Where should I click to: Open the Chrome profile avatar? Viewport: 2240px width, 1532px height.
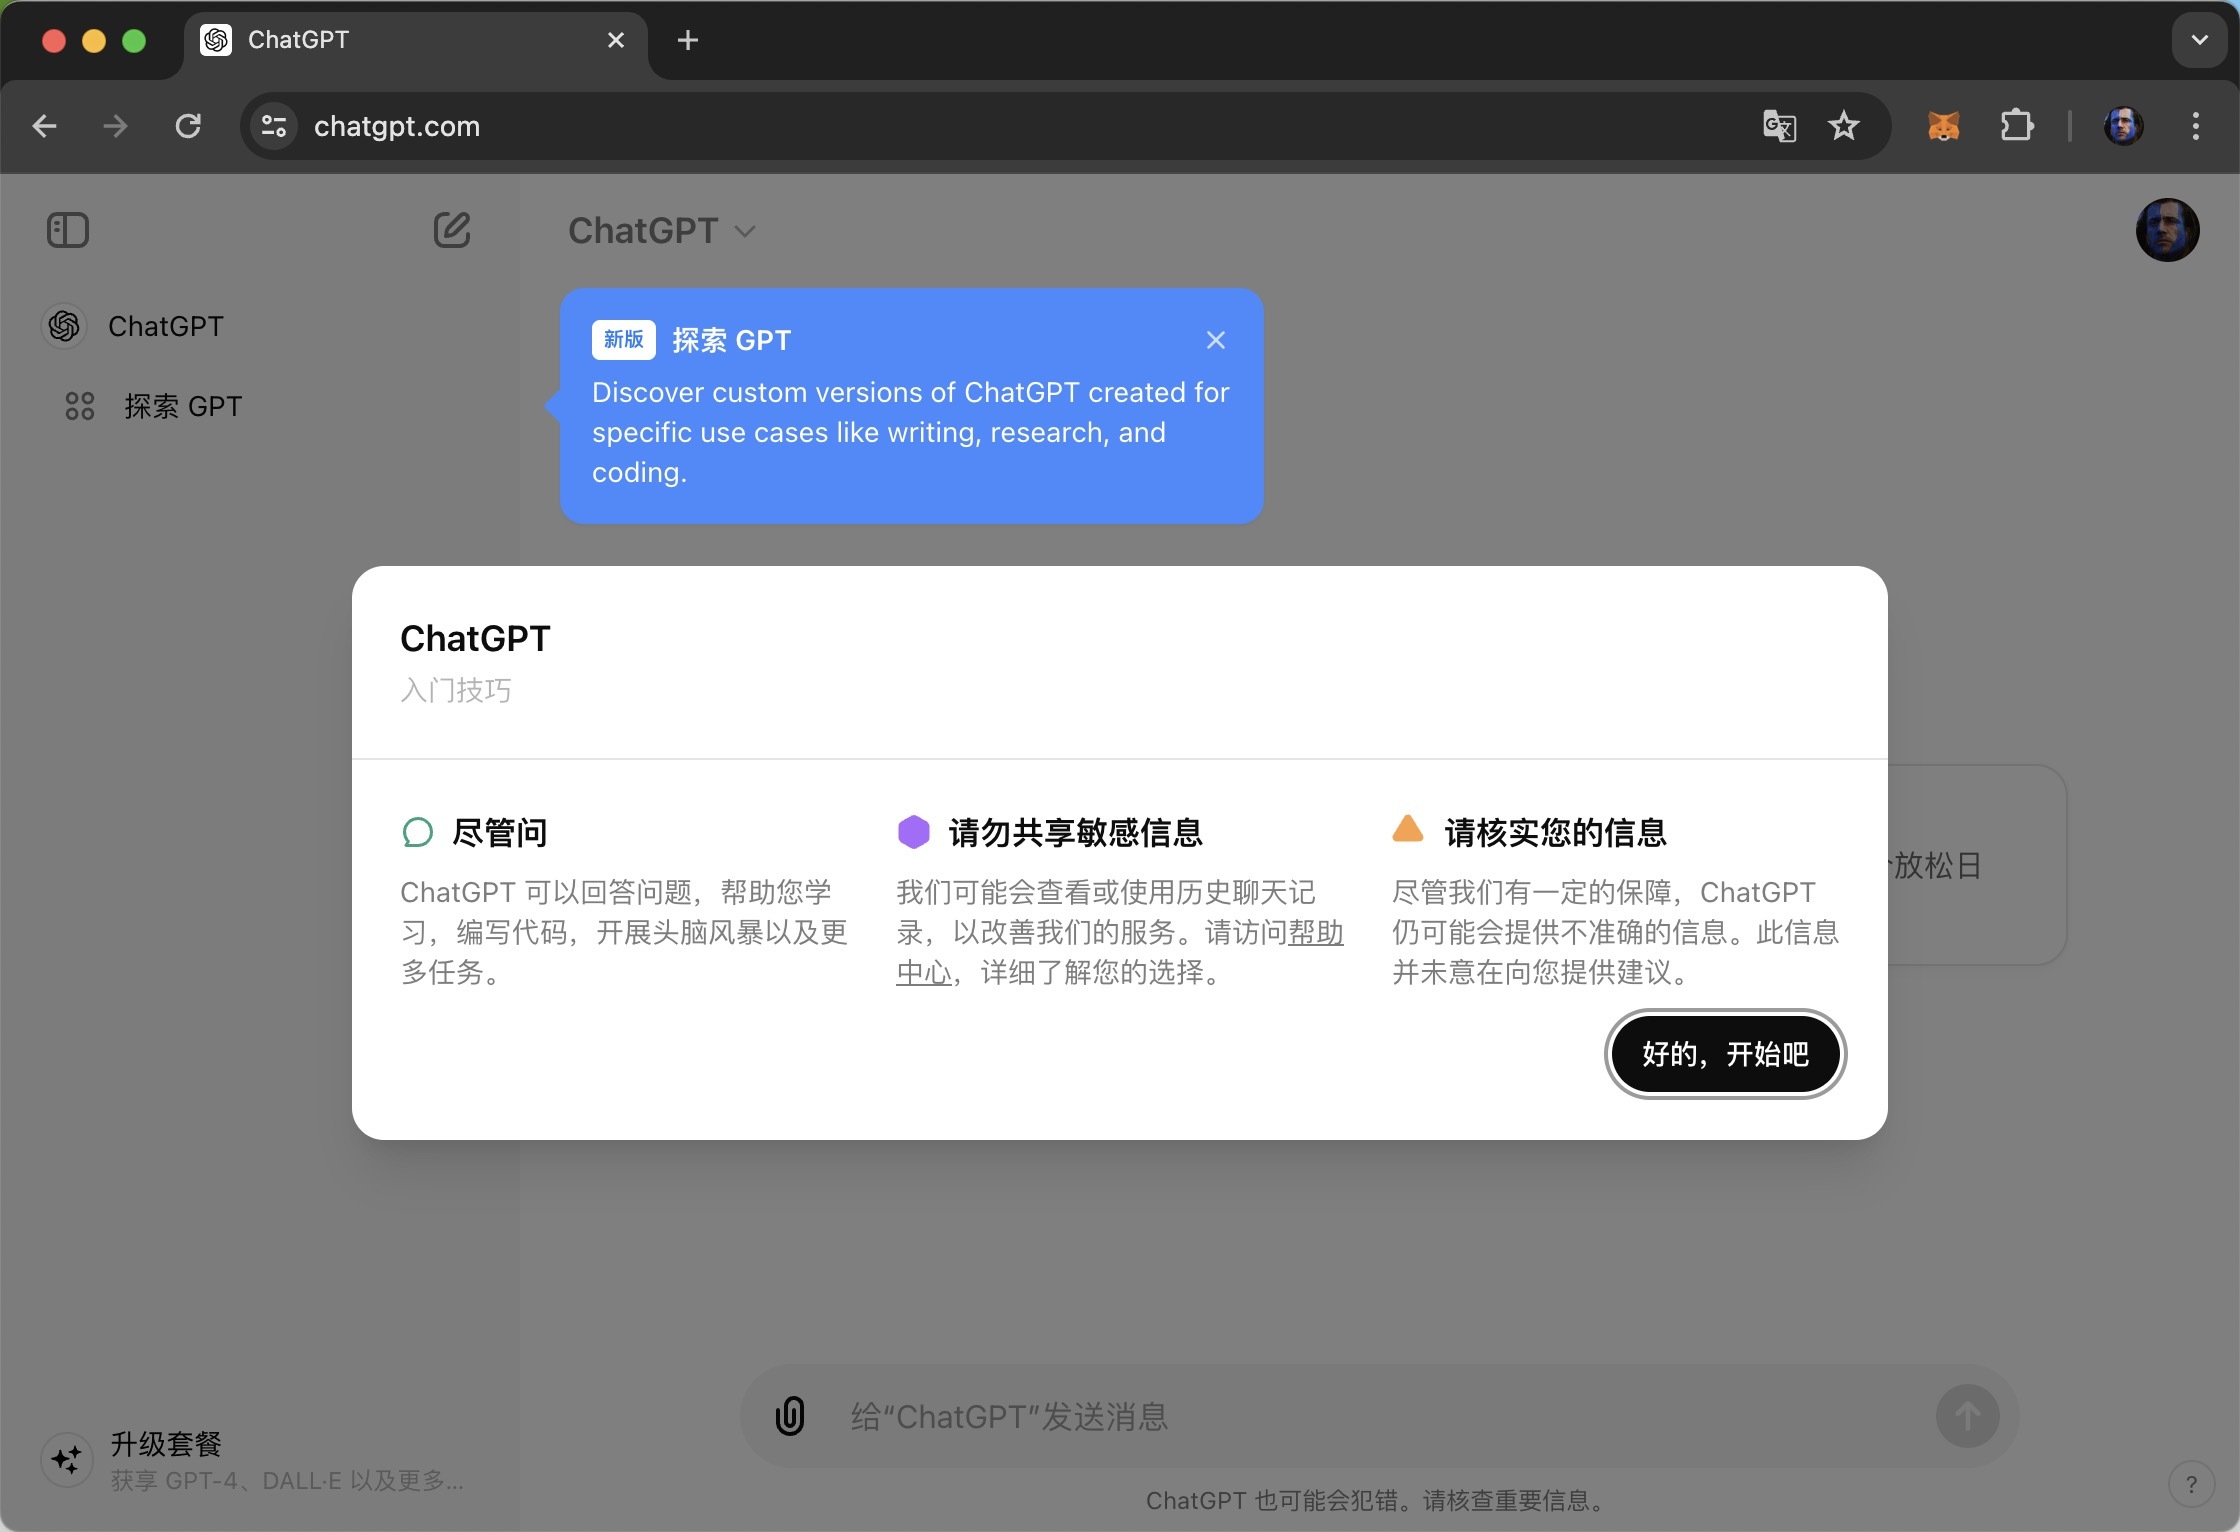point(2123,126)
